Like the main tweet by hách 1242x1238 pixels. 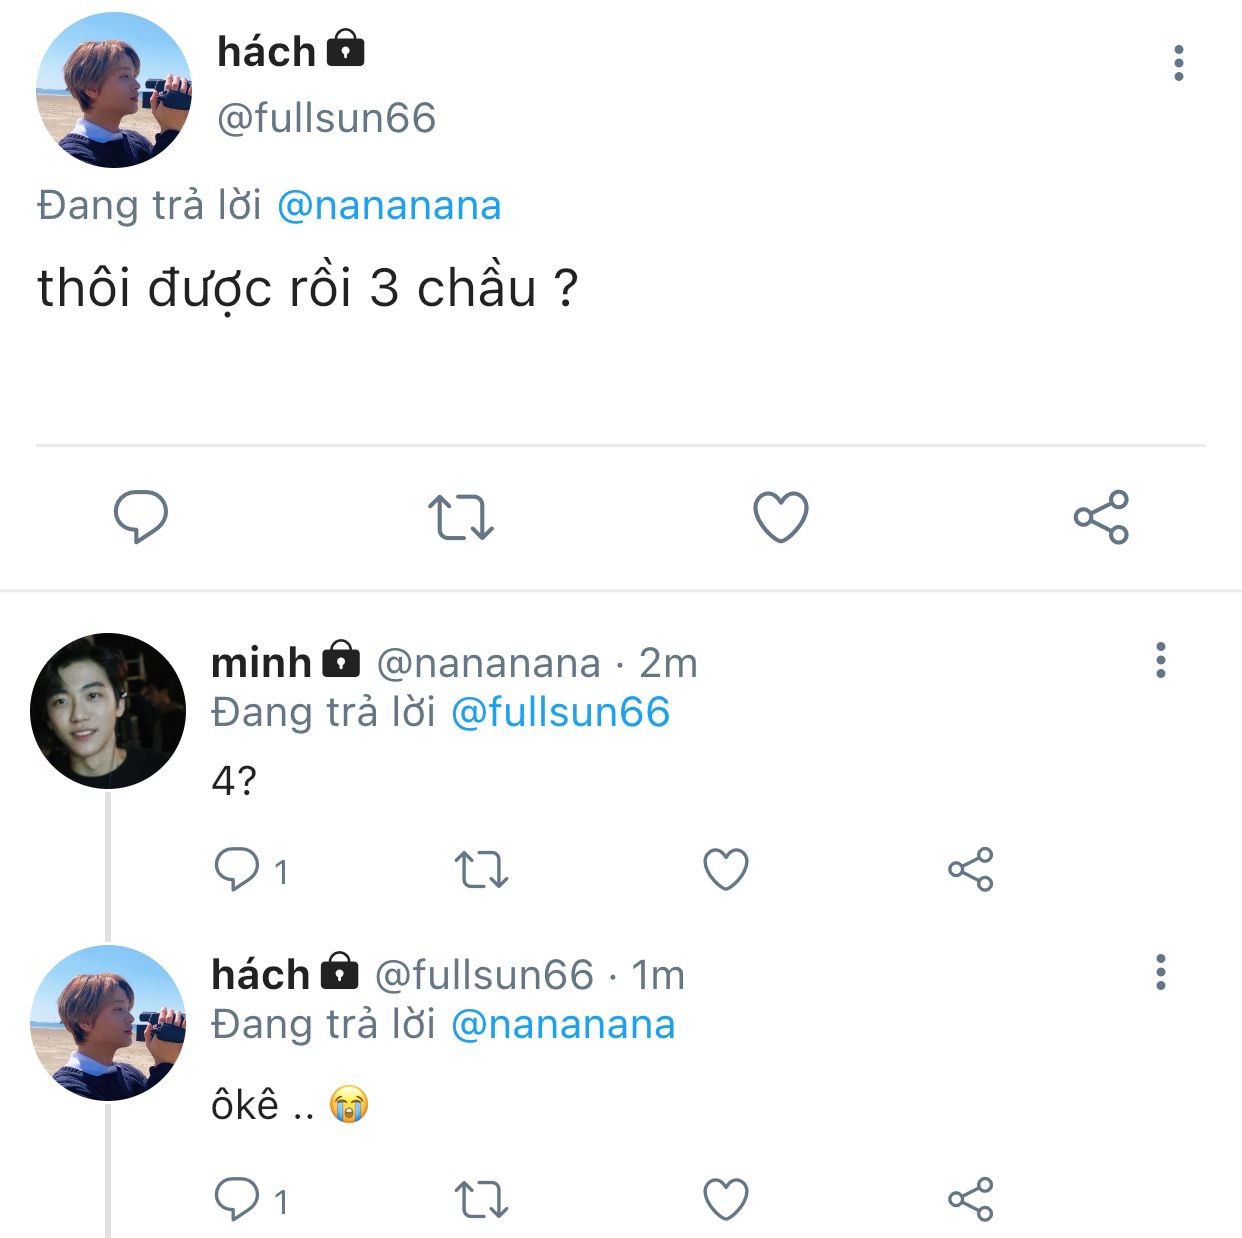(781, 517)
